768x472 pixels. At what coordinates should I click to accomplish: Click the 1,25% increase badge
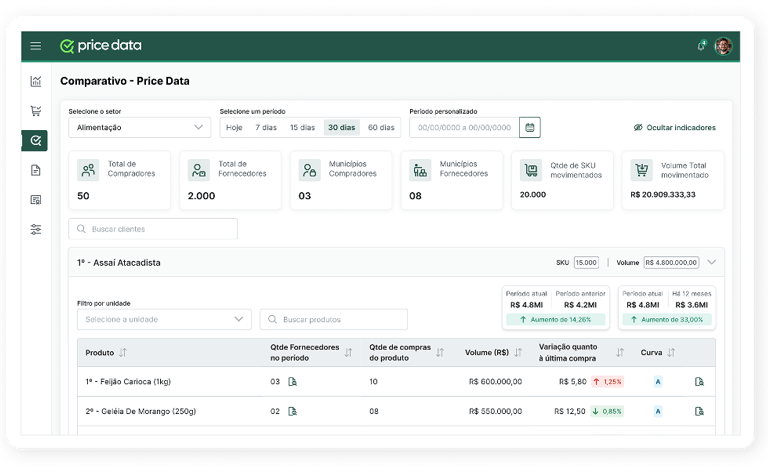tap(607, 381)
